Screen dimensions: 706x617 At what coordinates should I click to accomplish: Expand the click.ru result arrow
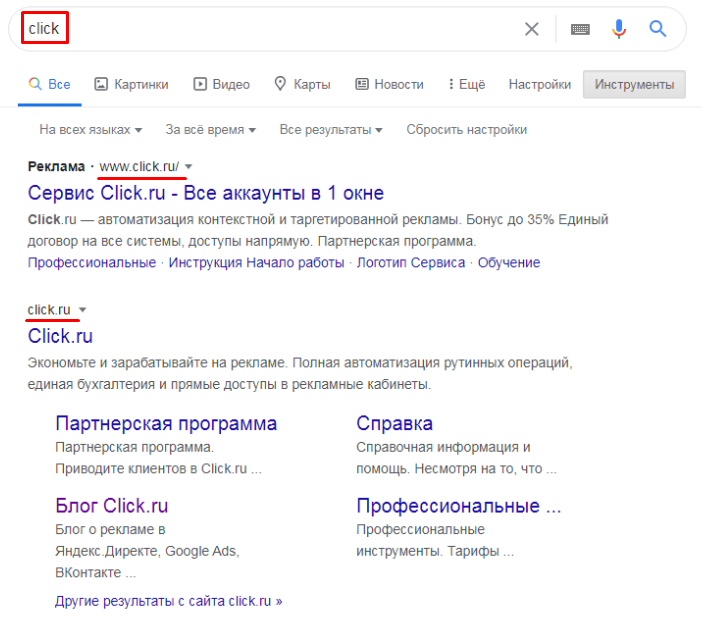tap(83, 309)
